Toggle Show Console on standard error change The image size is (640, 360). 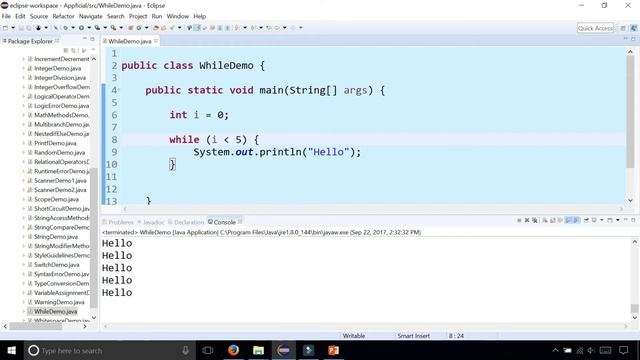(576, 220)
